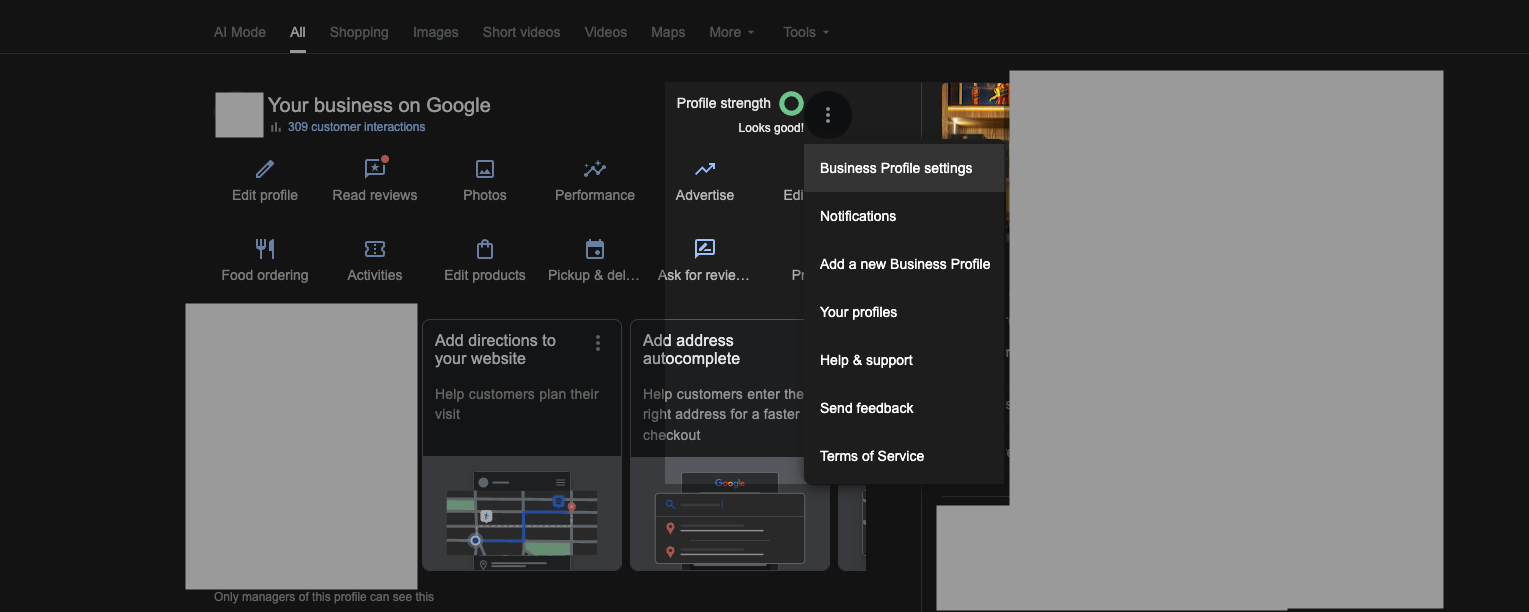Click the Profile strength indicator circle
1529x612 pixels.
[790, 103]
